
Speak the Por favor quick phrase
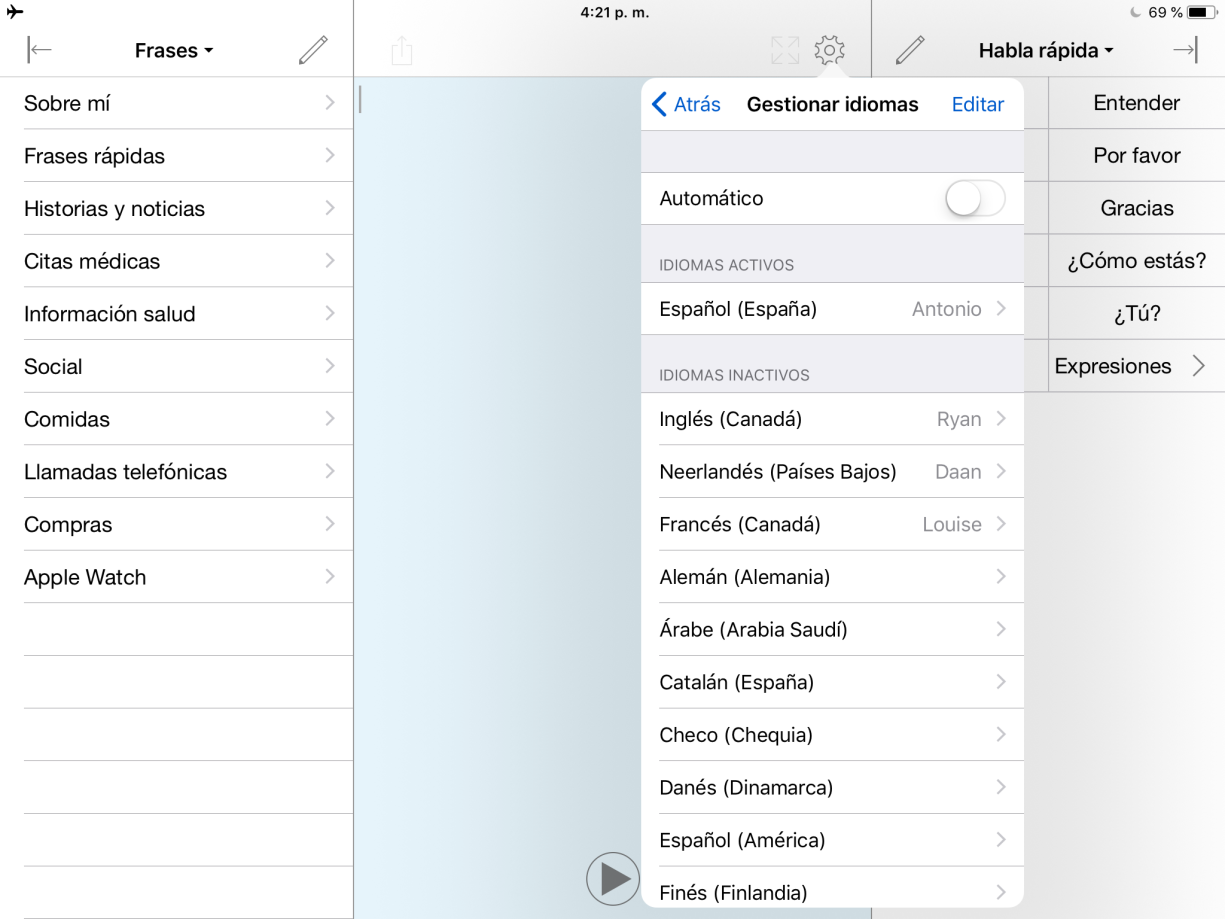pyautogui.click(x=1136, y=156)
